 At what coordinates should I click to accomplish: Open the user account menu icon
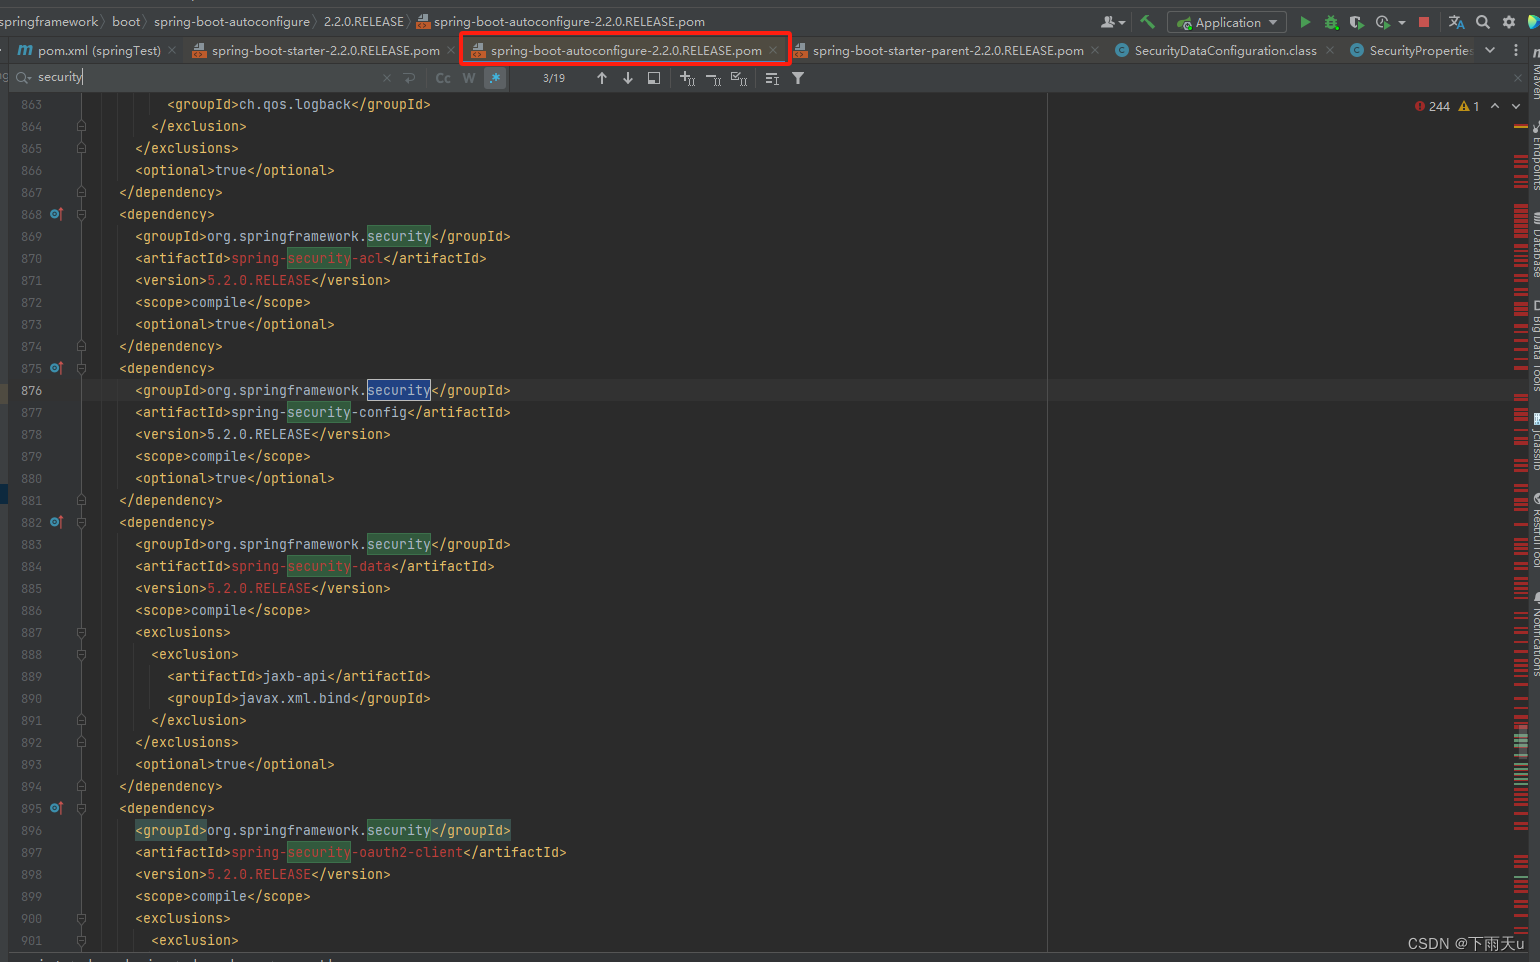[1112, 22]
